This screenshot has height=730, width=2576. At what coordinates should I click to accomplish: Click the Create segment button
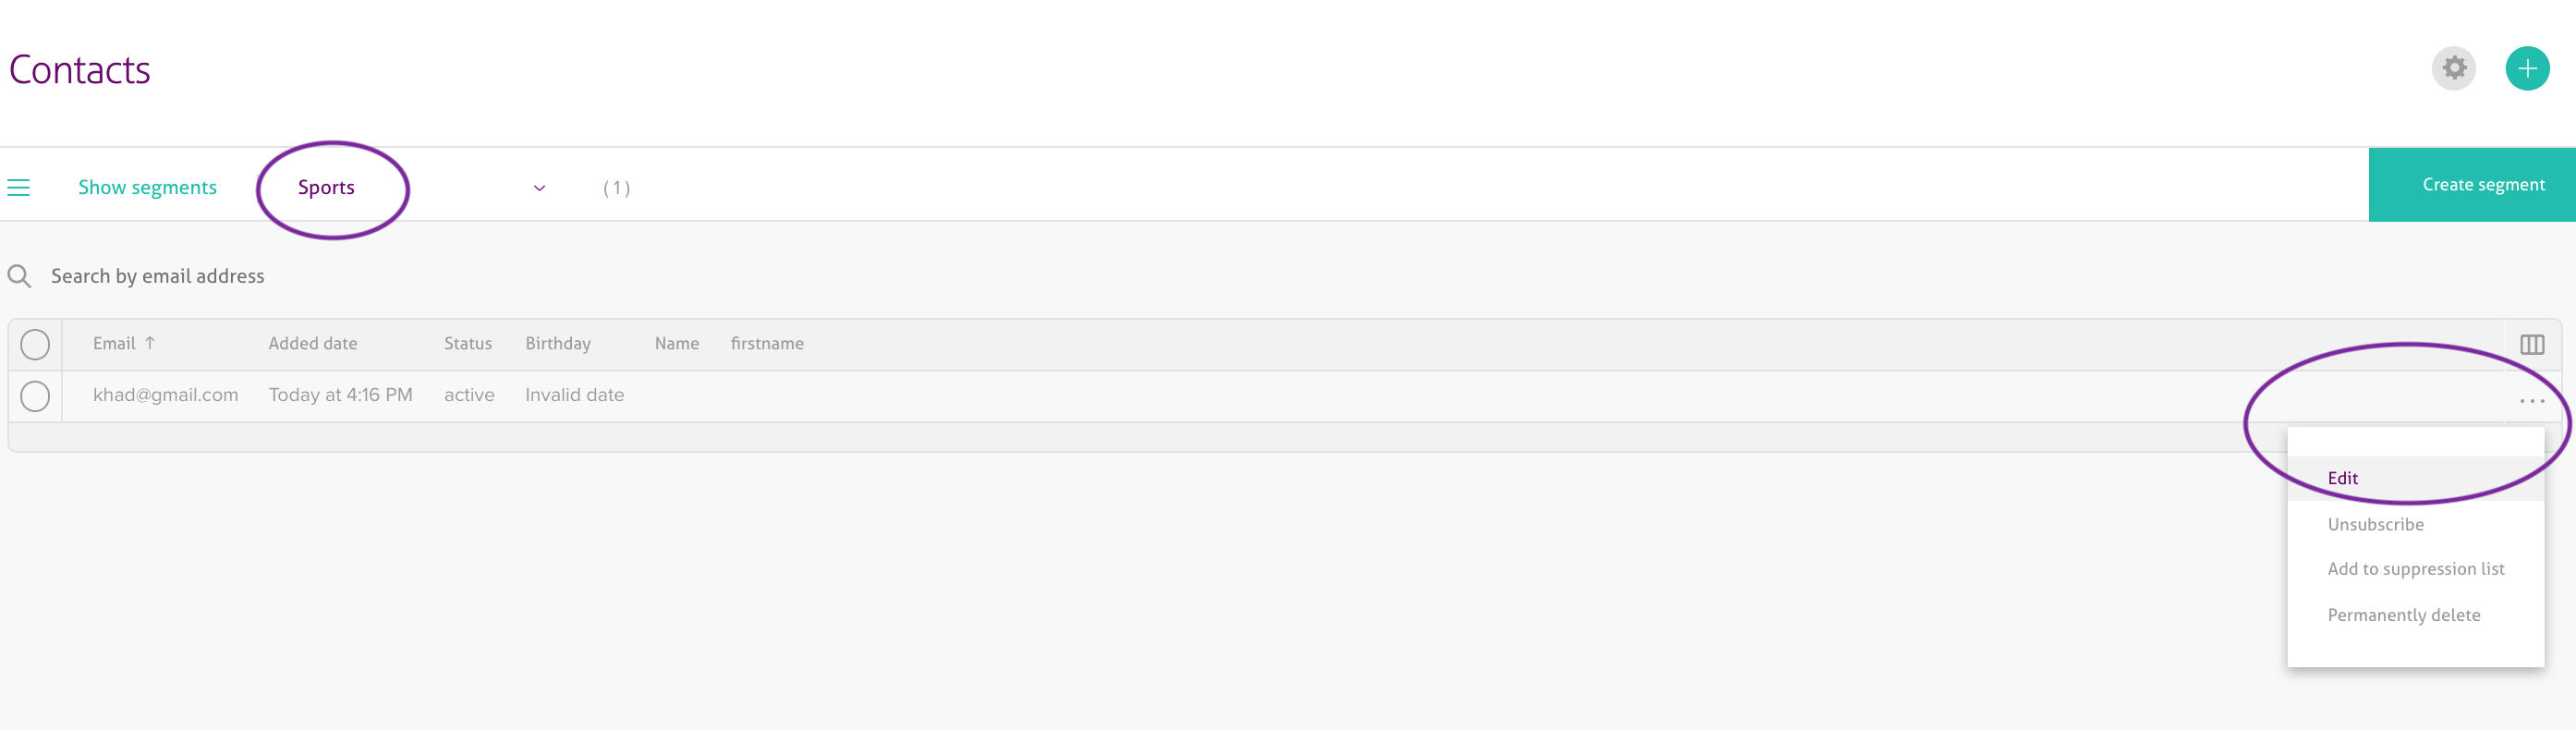click(2482, 185)
